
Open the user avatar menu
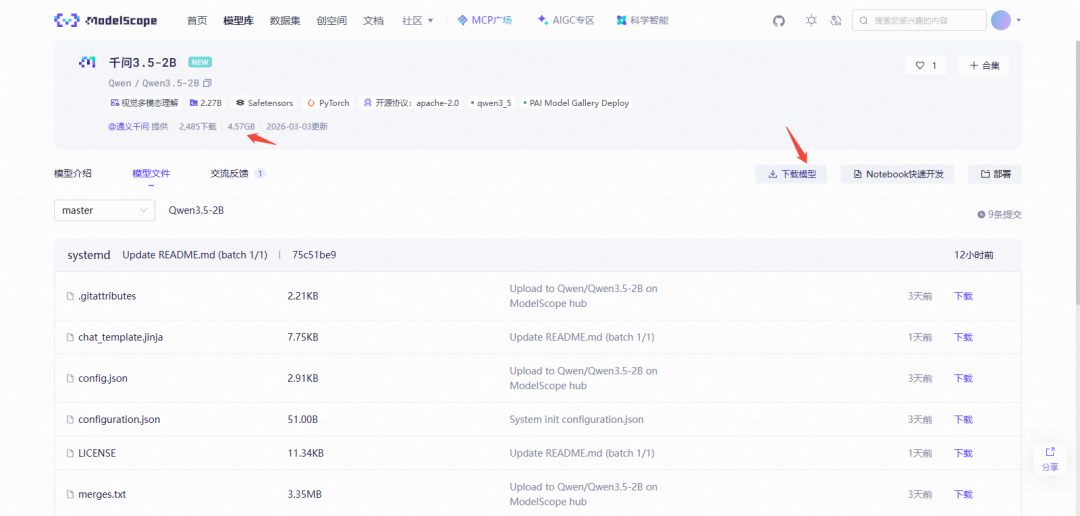(1000, 20)
